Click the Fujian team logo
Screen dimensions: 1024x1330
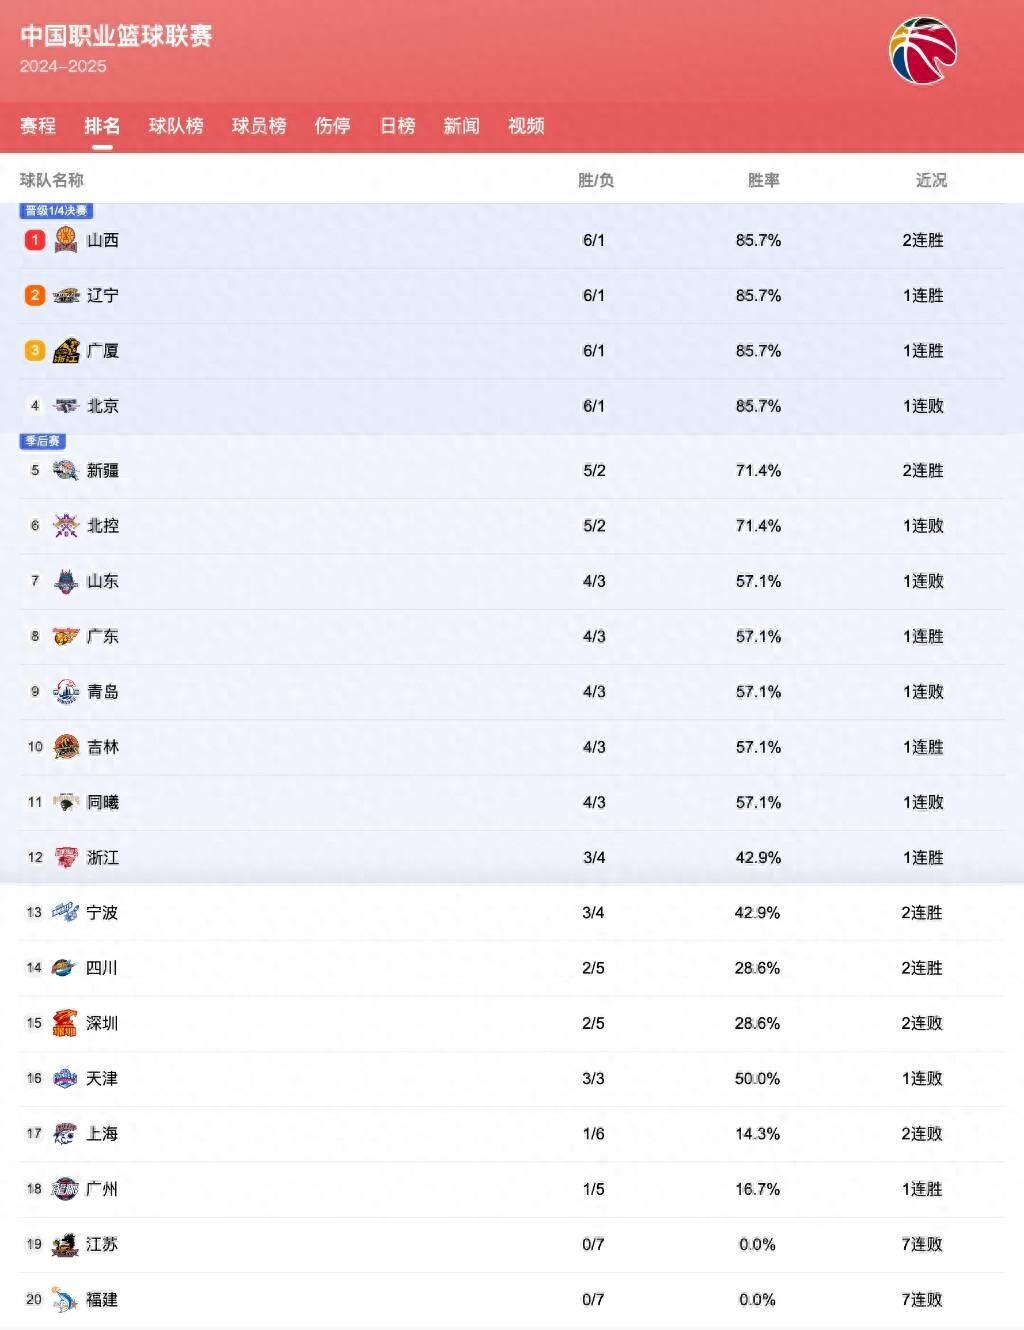click(x=65, y=1299)
